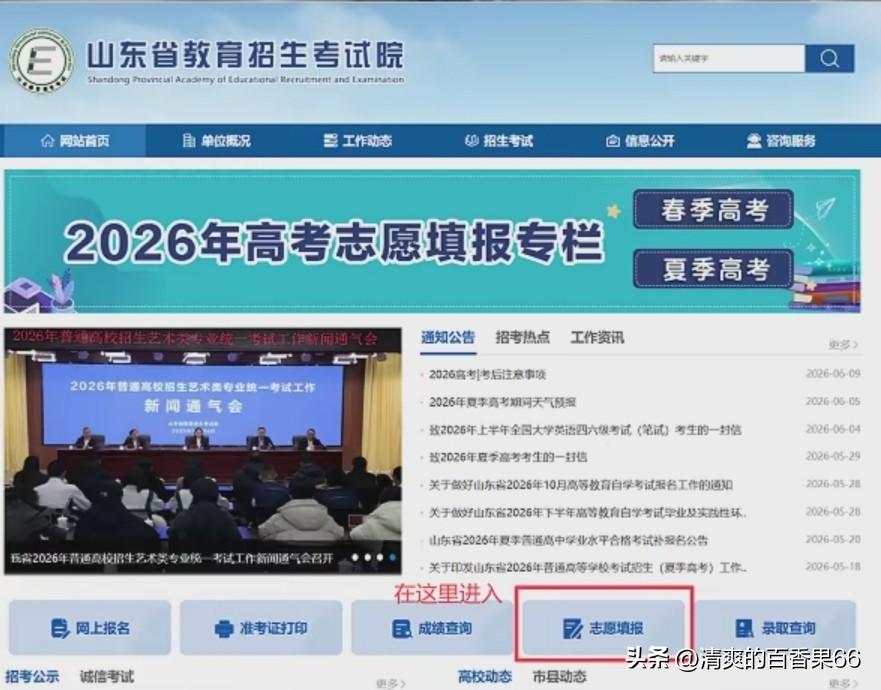Viewport: 881px width, 690px height.
Task: Switch to the 招考热点 tab
Action: tap(523, 337)
